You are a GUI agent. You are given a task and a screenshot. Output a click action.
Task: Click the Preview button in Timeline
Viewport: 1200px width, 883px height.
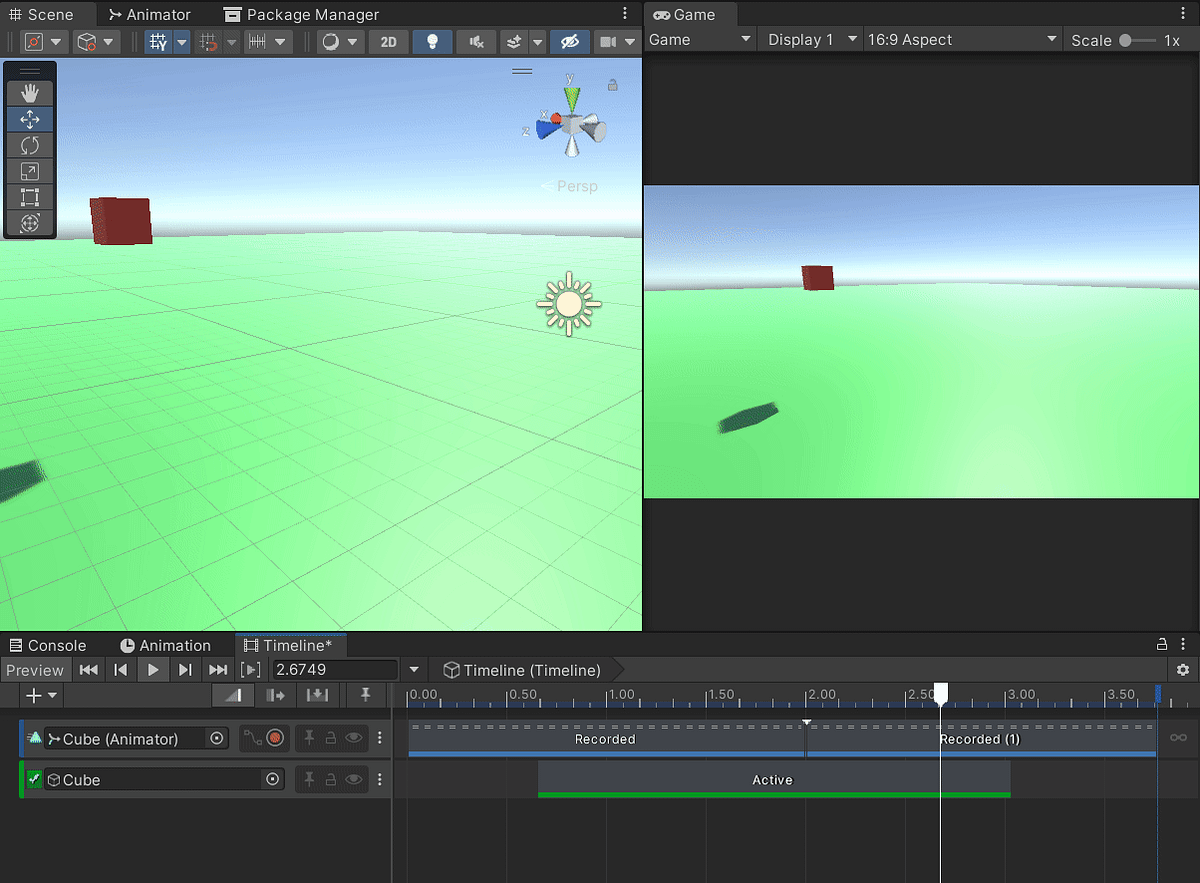pos(35,670)
